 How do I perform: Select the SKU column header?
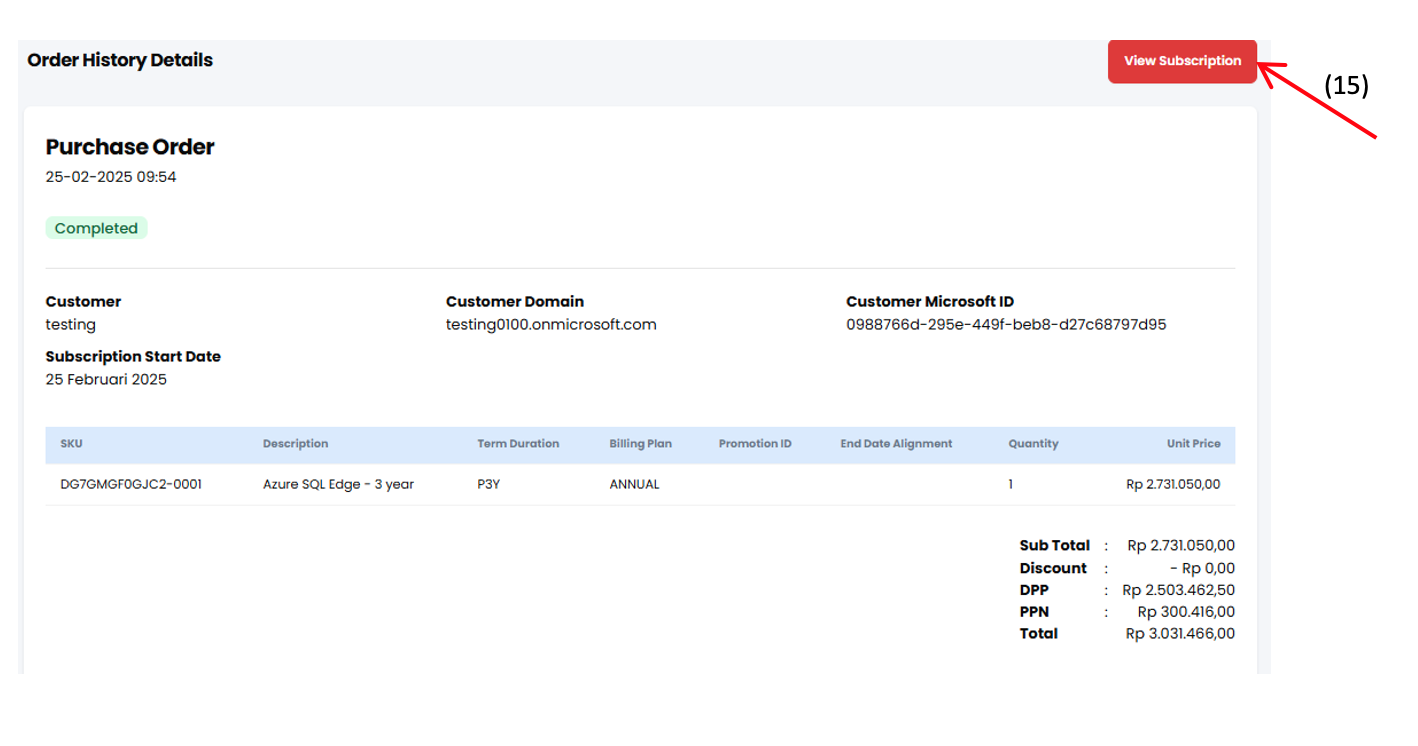[71, 444]
